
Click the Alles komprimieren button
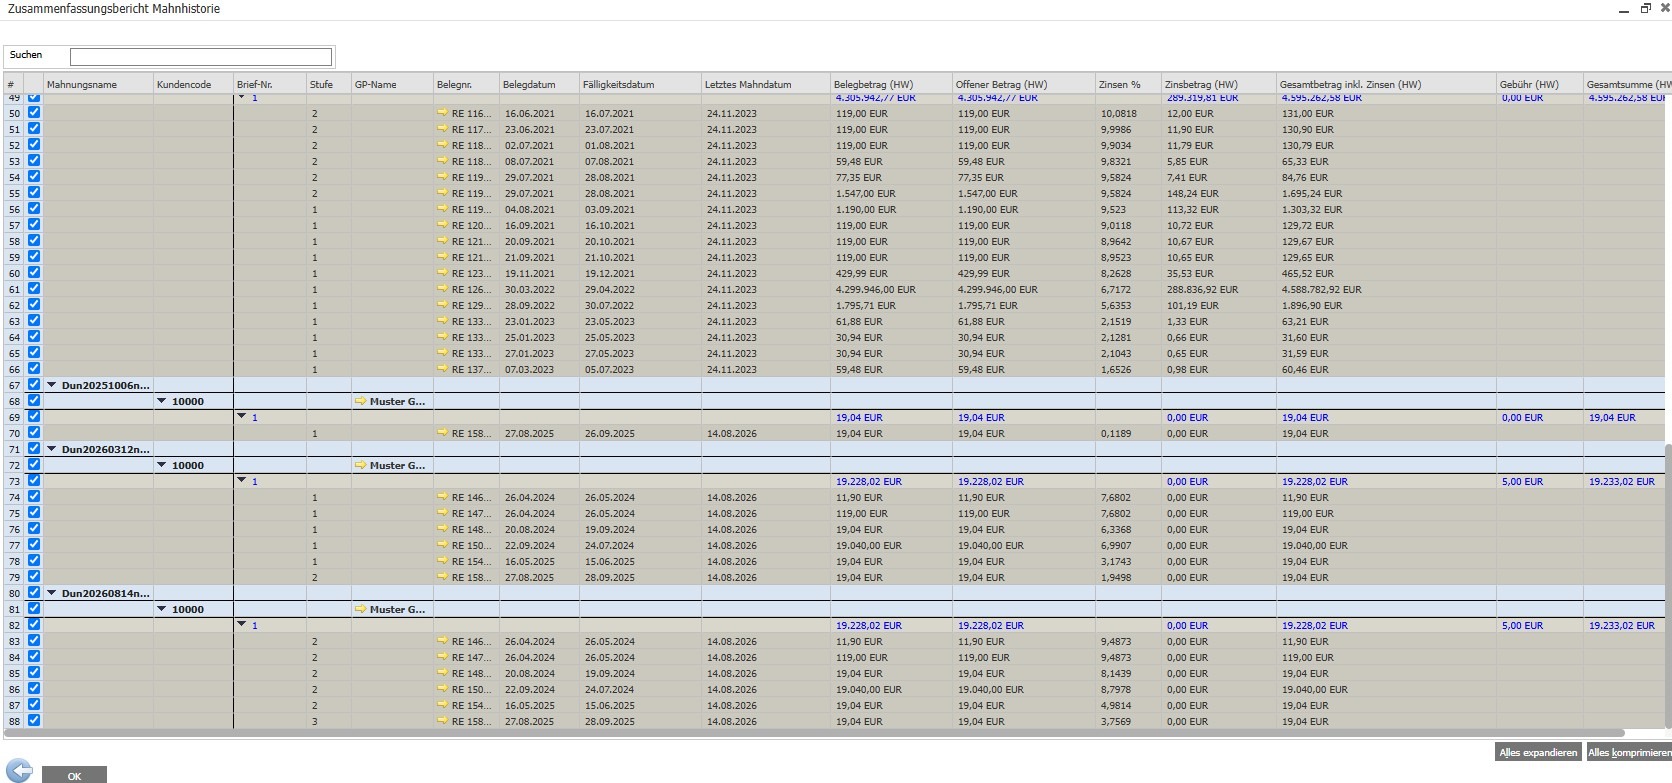1629,752
